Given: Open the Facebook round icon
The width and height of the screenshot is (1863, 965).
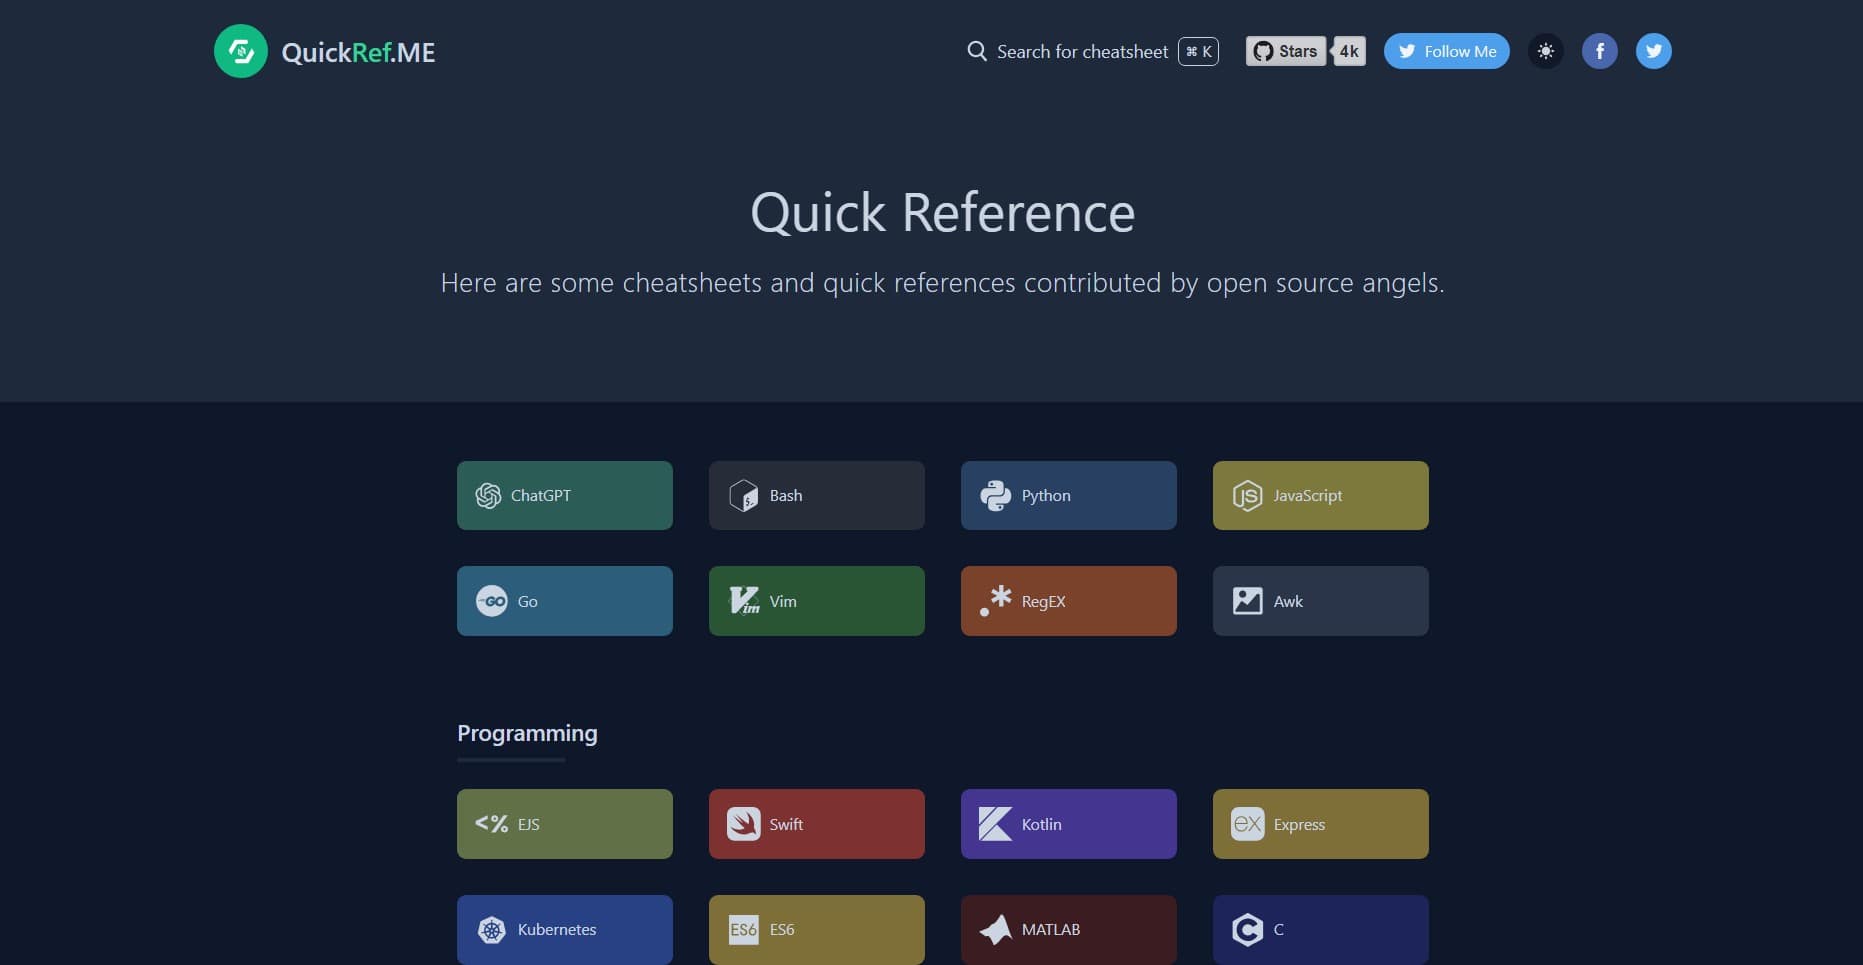Looking at the screenshot, I should pyautogui.click(x=1600, y=51).
